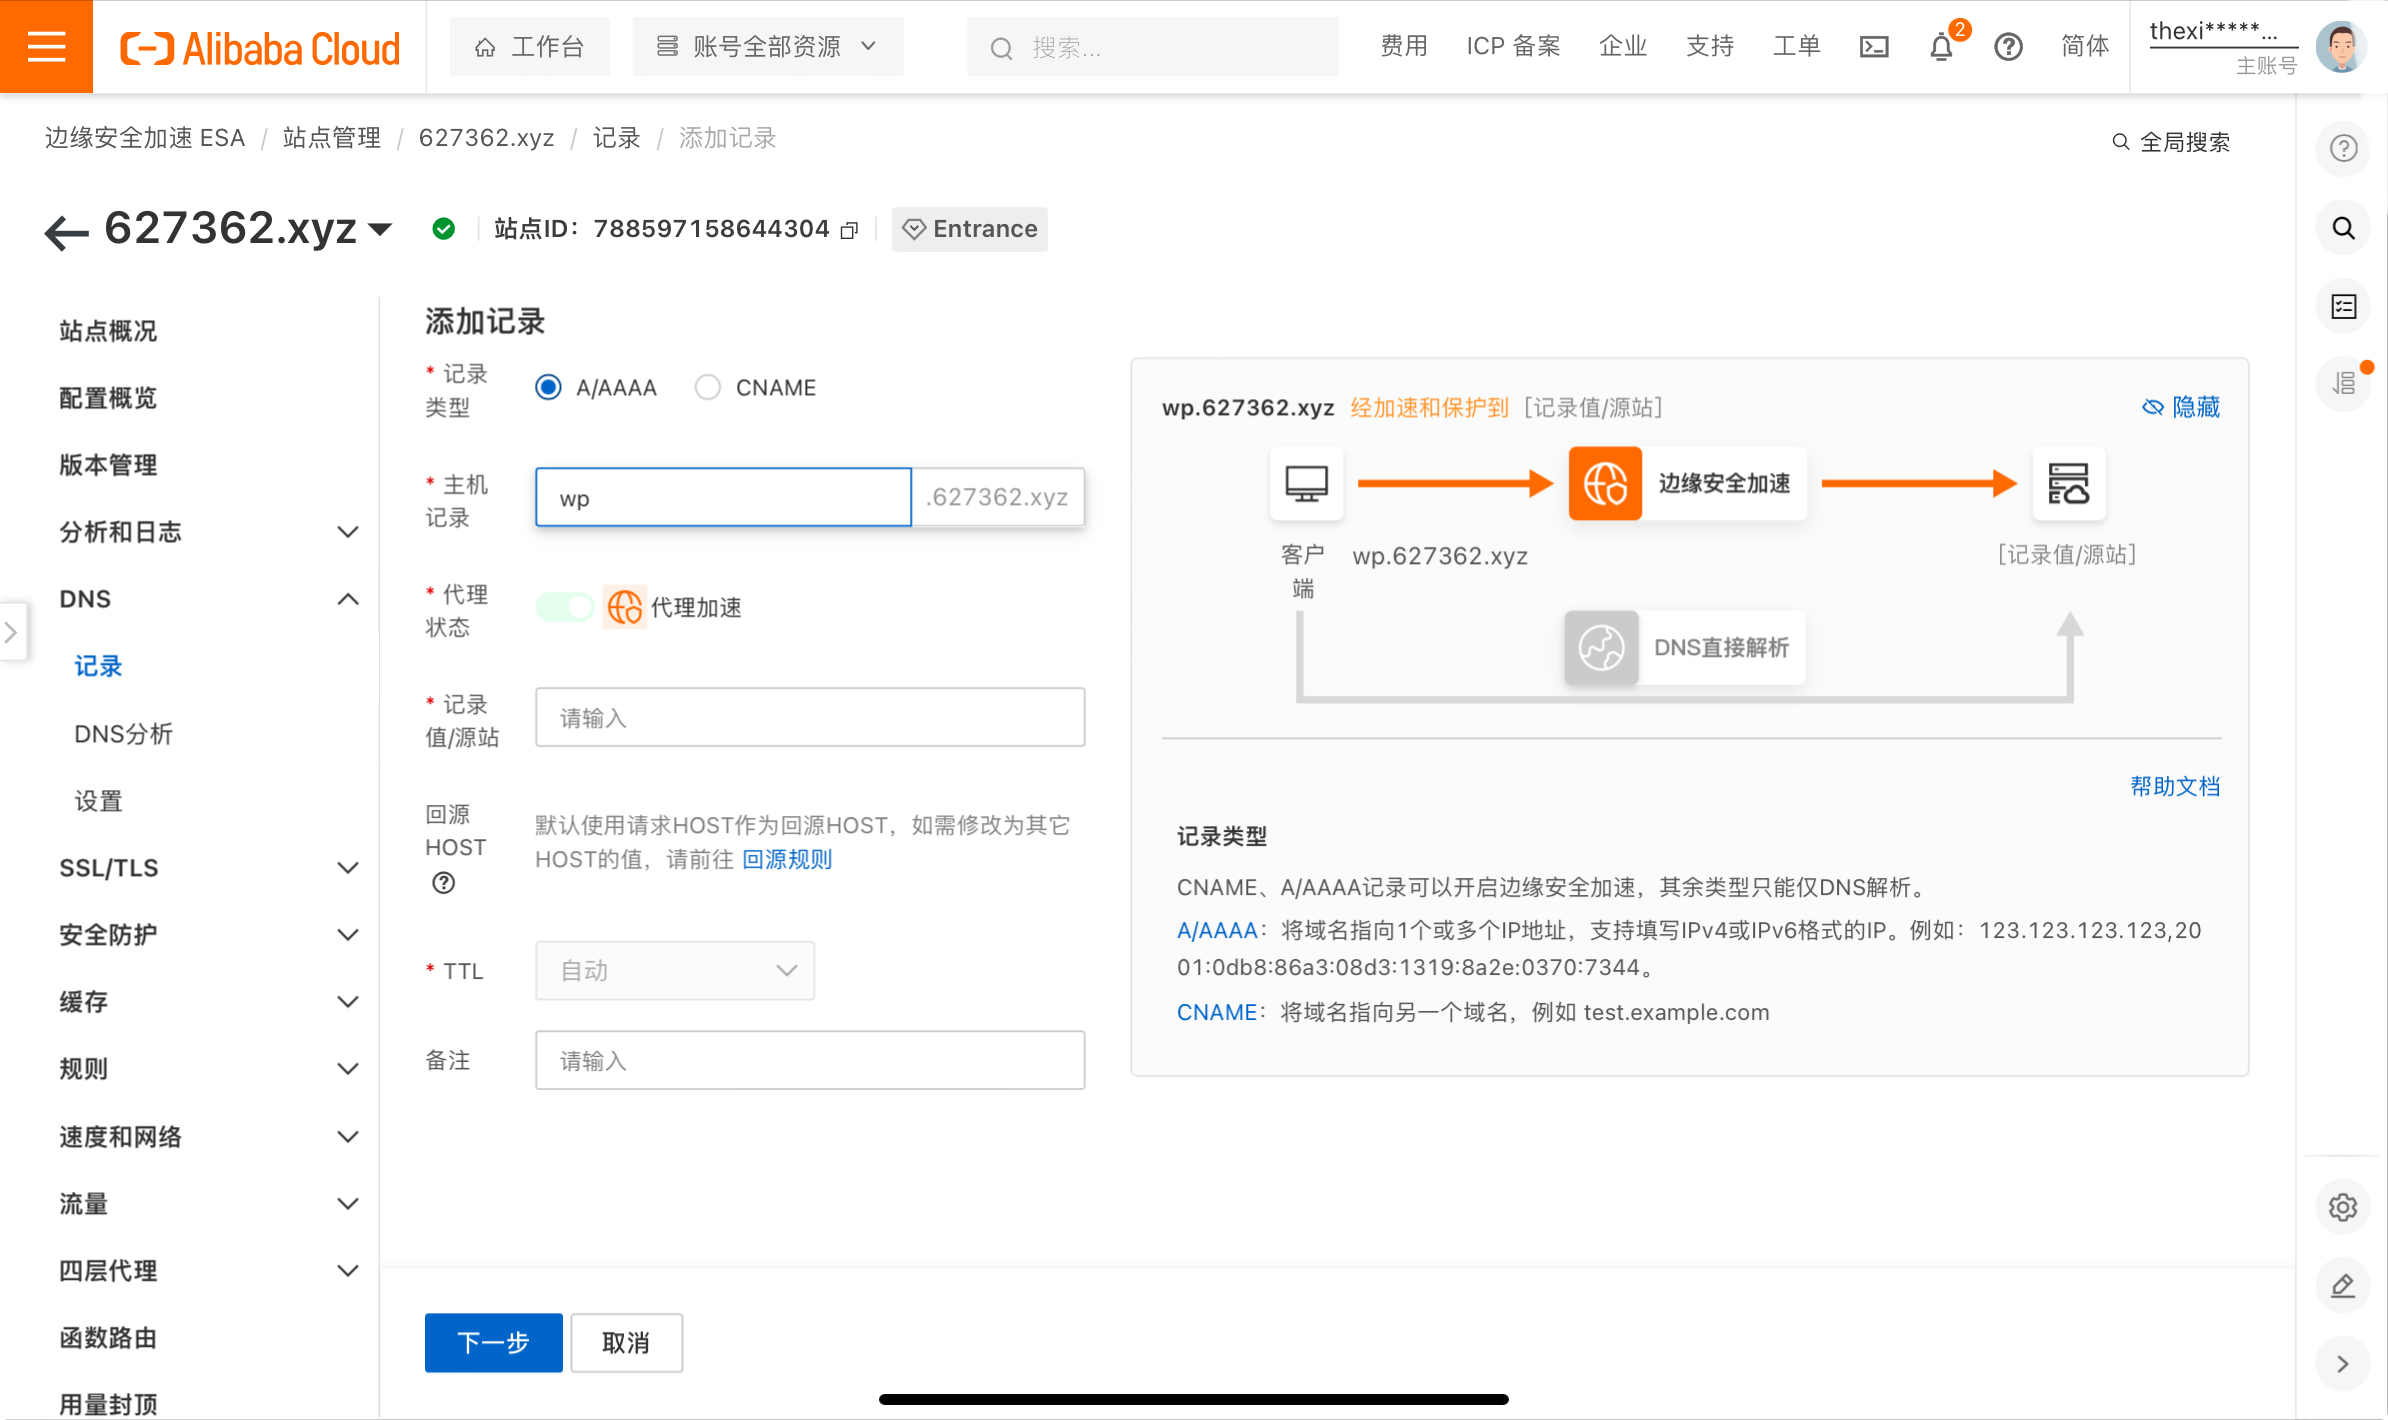This screenshot has height=1420, width=2388.
Task: Expand the left edge collapsed panel arrow
Action: pyautogui.click(x=11, y=632)
